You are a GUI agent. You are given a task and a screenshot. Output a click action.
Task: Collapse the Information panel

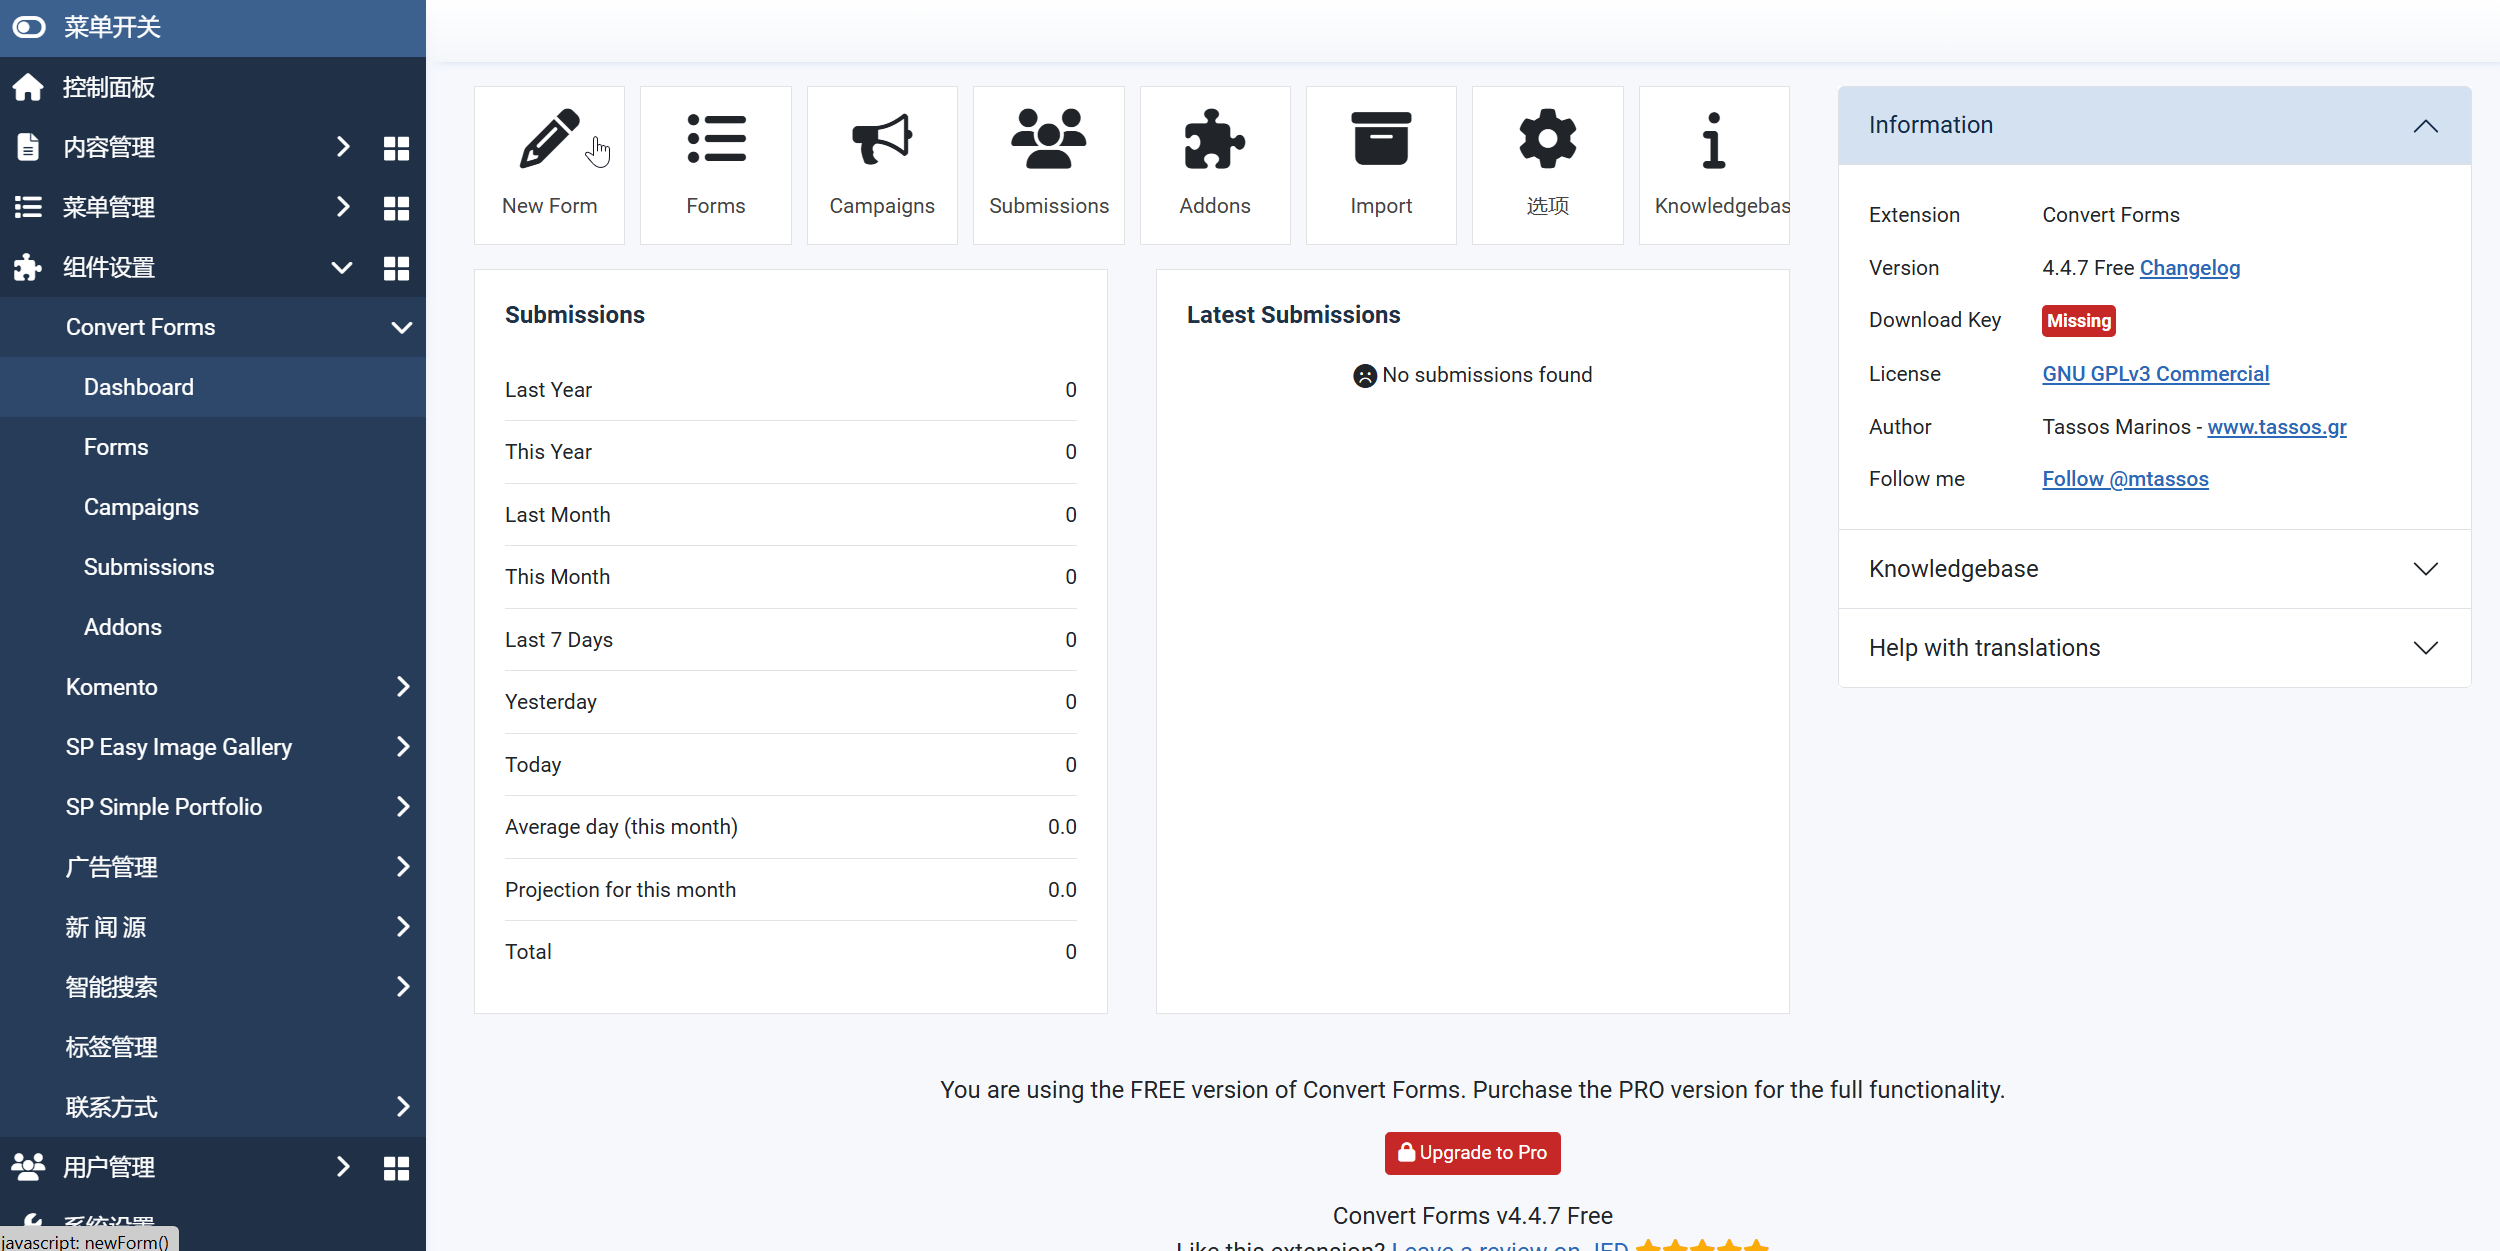pos(2425,126)
